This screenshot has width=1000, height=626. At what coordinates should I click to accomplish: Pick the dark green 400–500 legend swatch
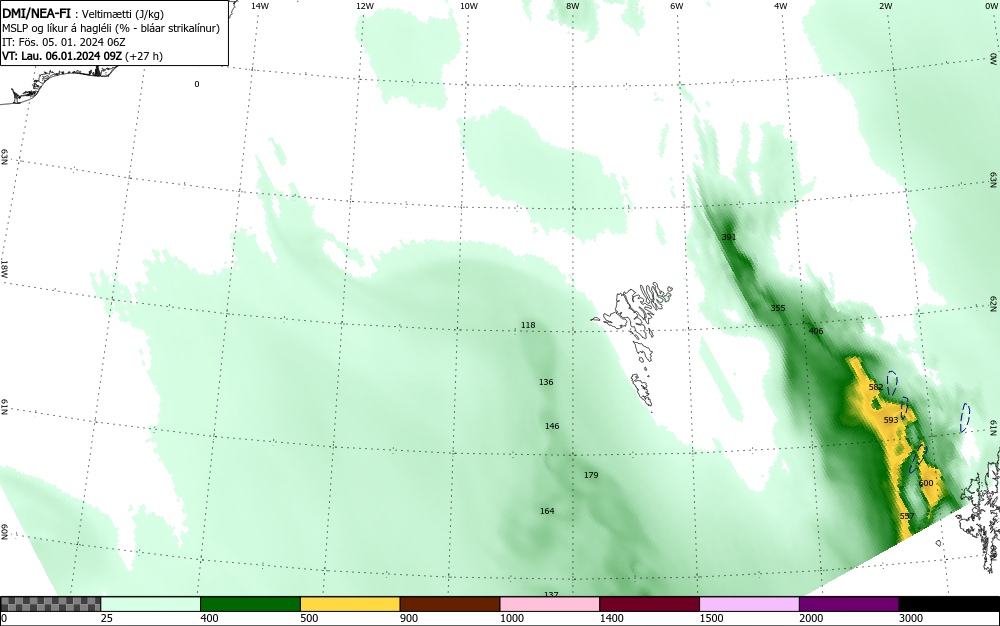coord(250,604)
